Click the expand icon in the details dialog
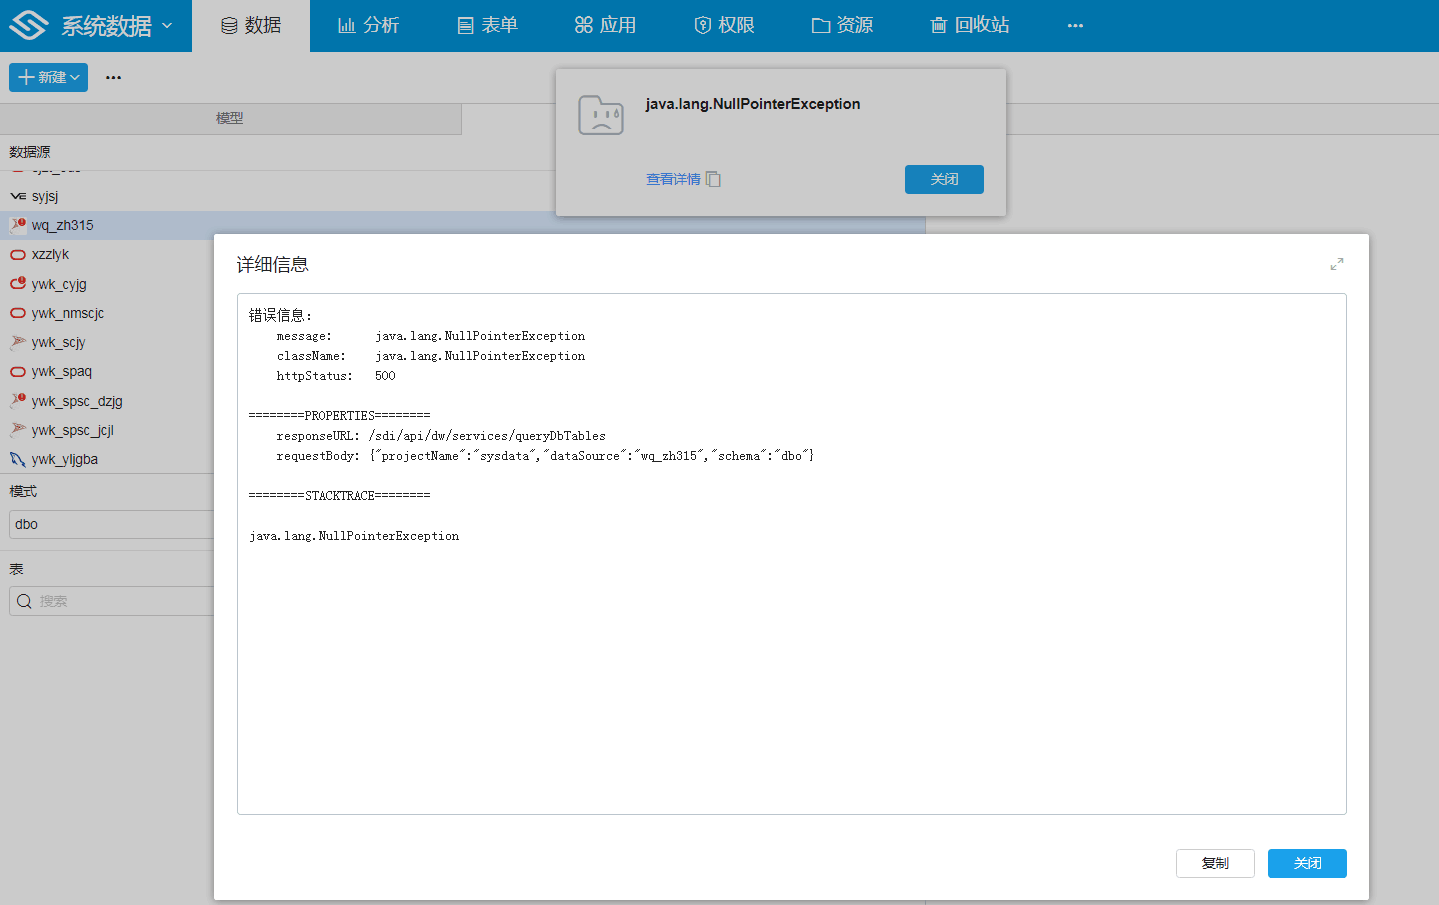Image resolution: width=1439 pixels, height=905 pixels. pyautogui.click(x=1336, y=264)
